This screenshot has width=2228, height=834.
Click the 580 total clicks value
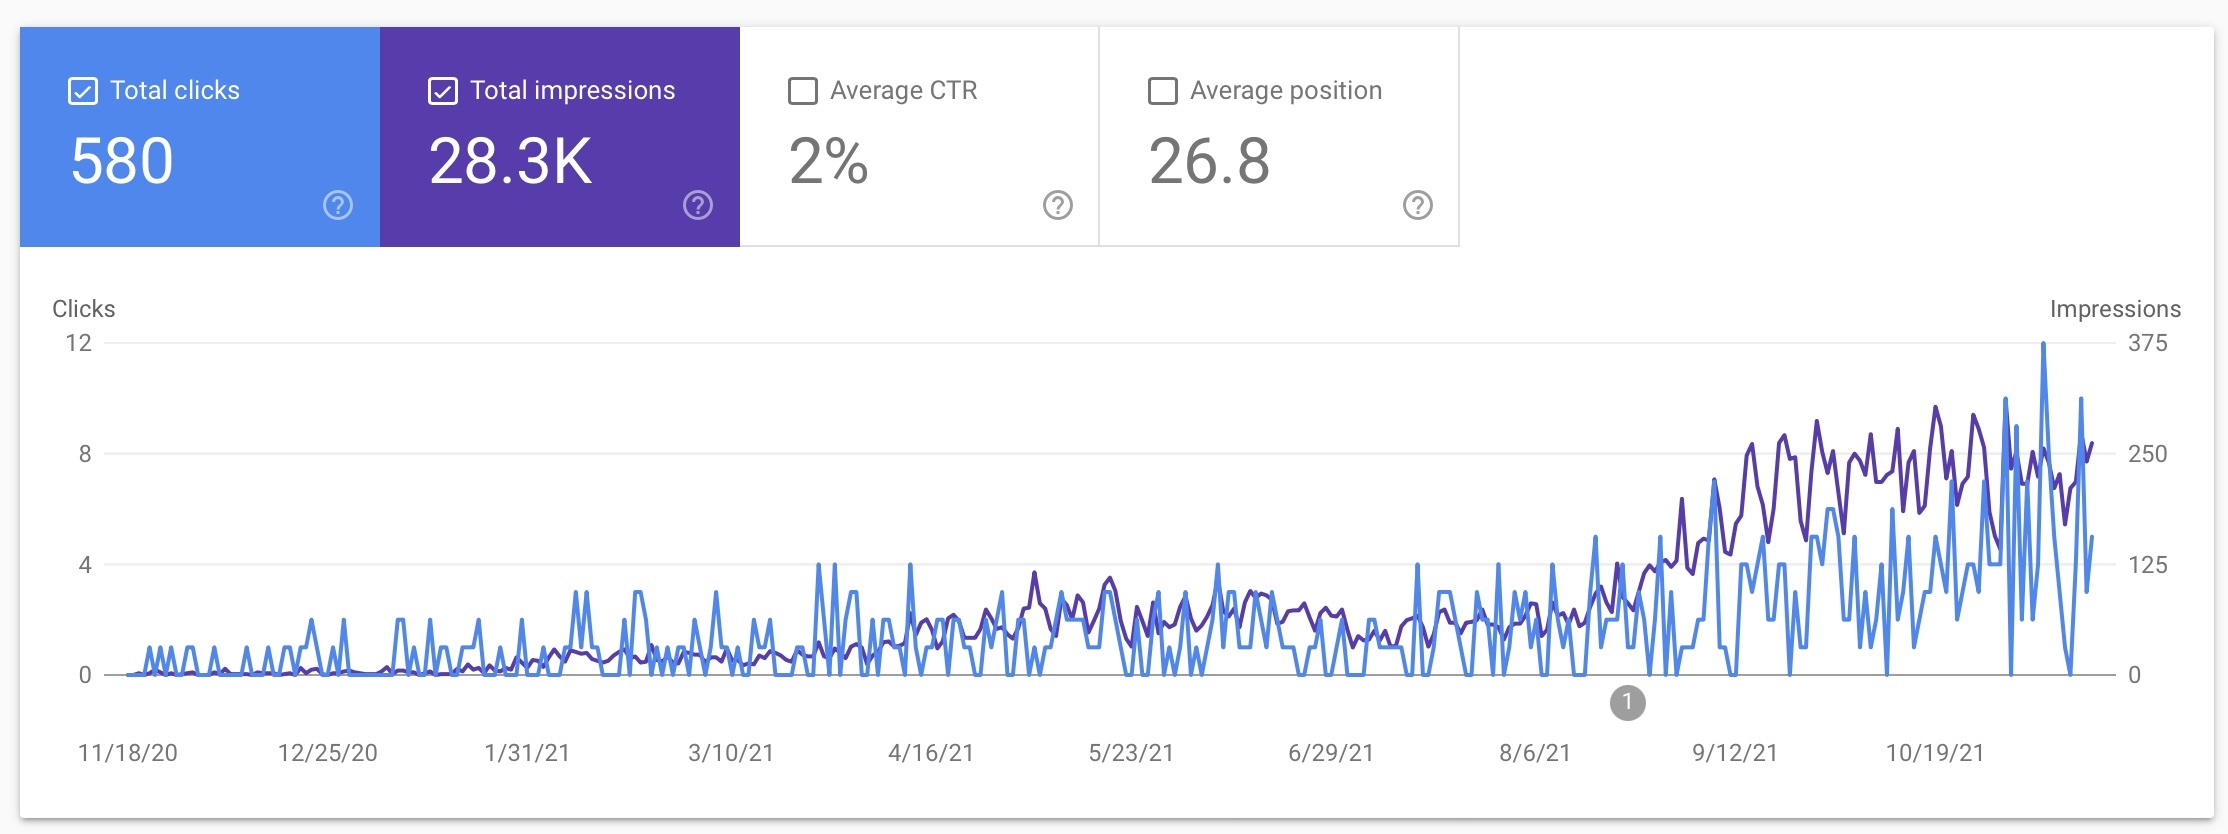pos(122,162)
